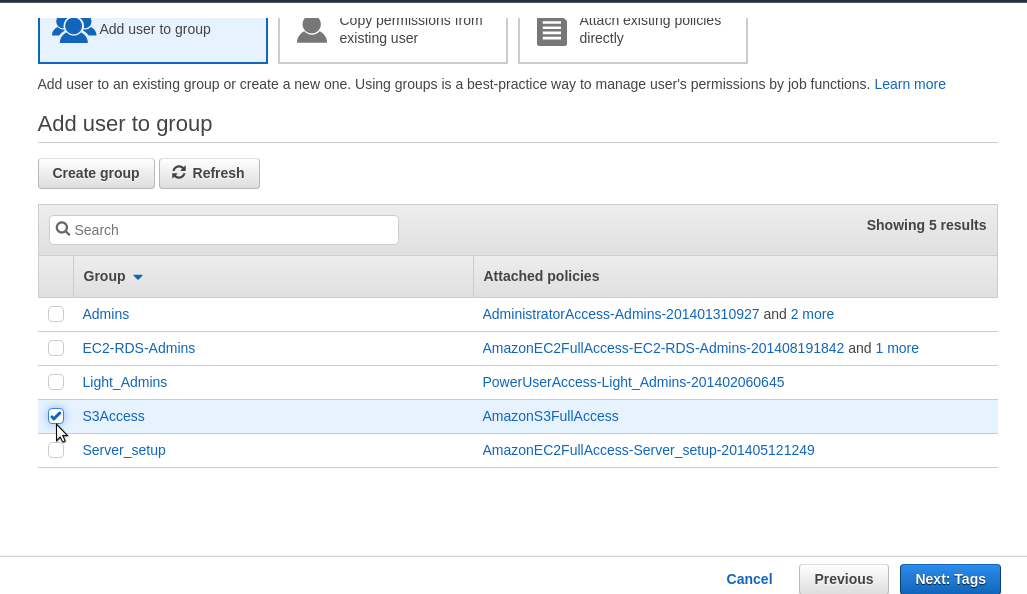Open the Learn more link
The image size is (1027, 594).
(910, 84)
